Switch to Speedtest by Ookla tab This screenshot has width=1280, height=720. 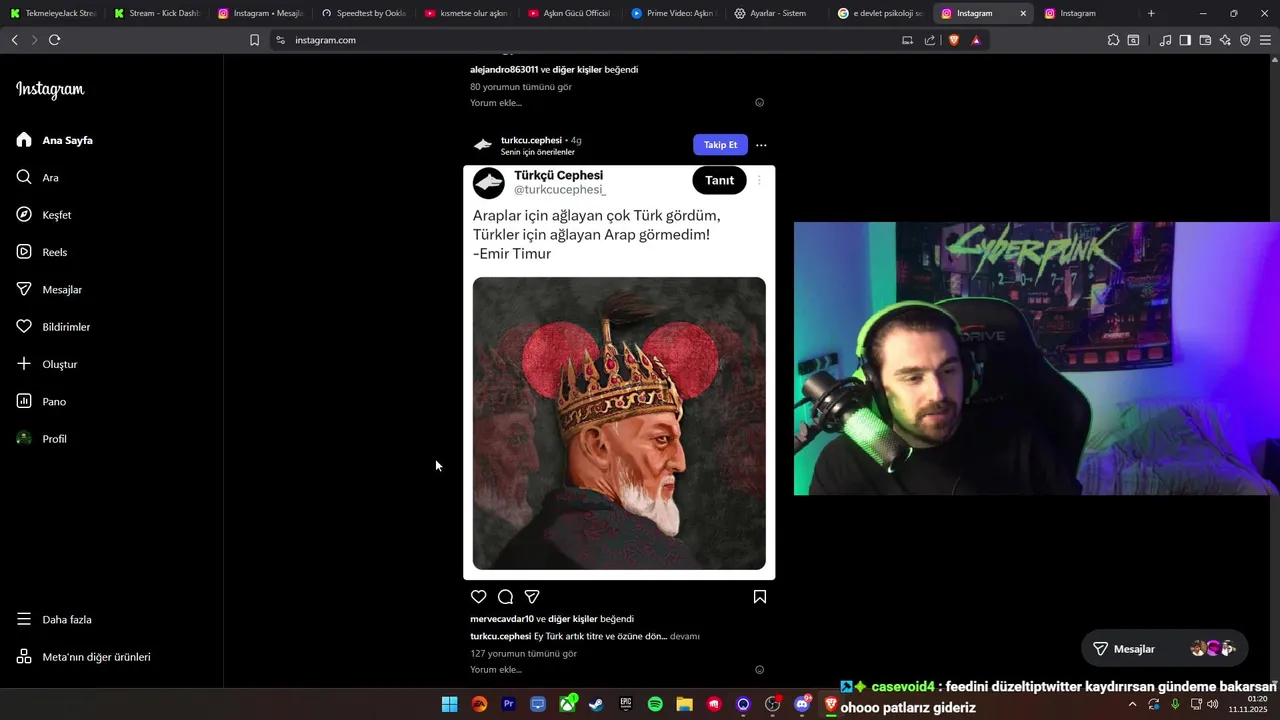362,13
